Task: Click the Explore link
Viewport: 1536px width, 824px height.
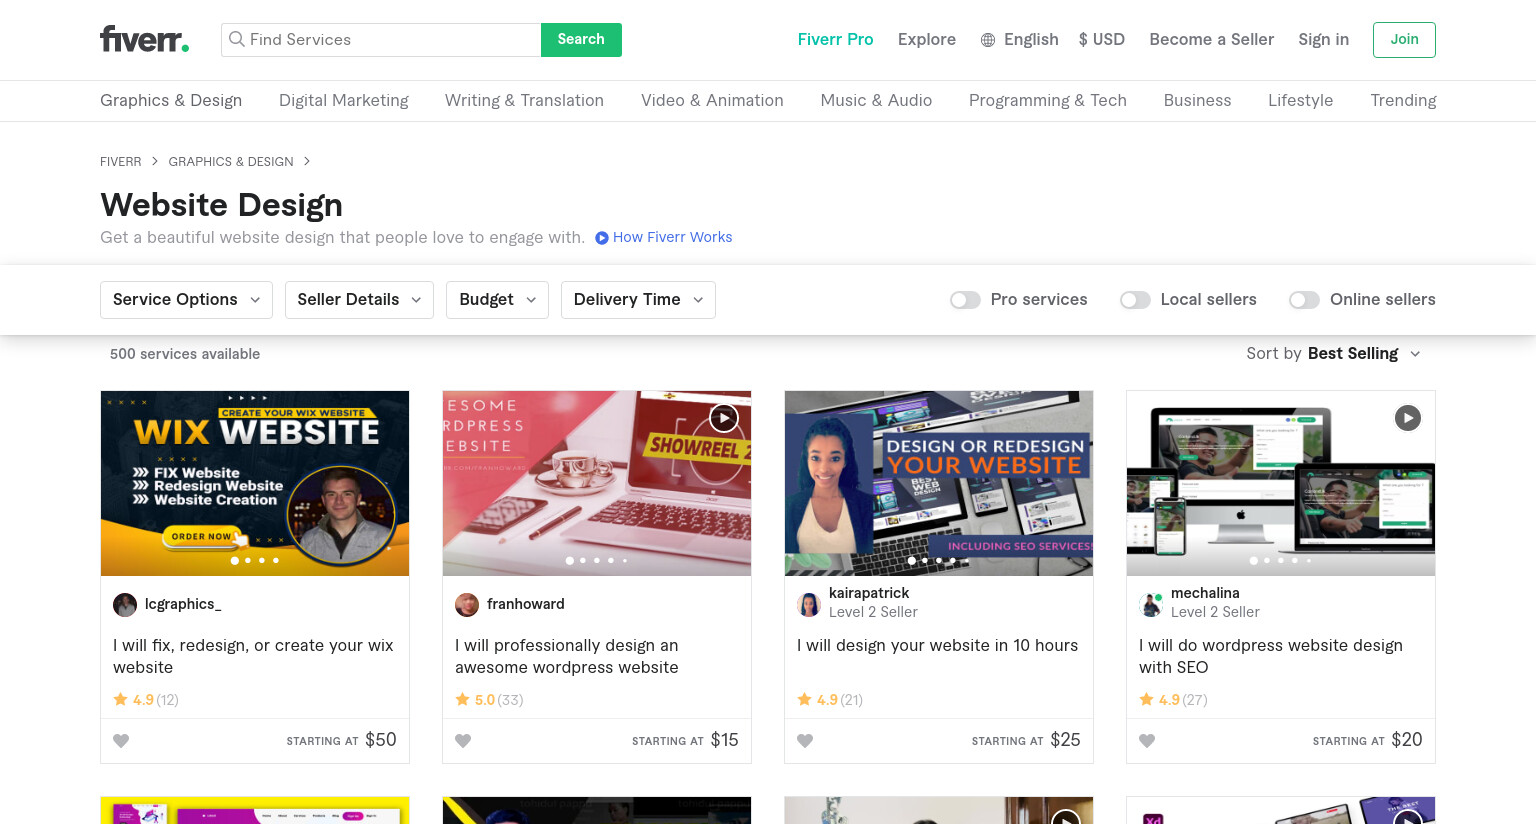Action: click(927, 40)
